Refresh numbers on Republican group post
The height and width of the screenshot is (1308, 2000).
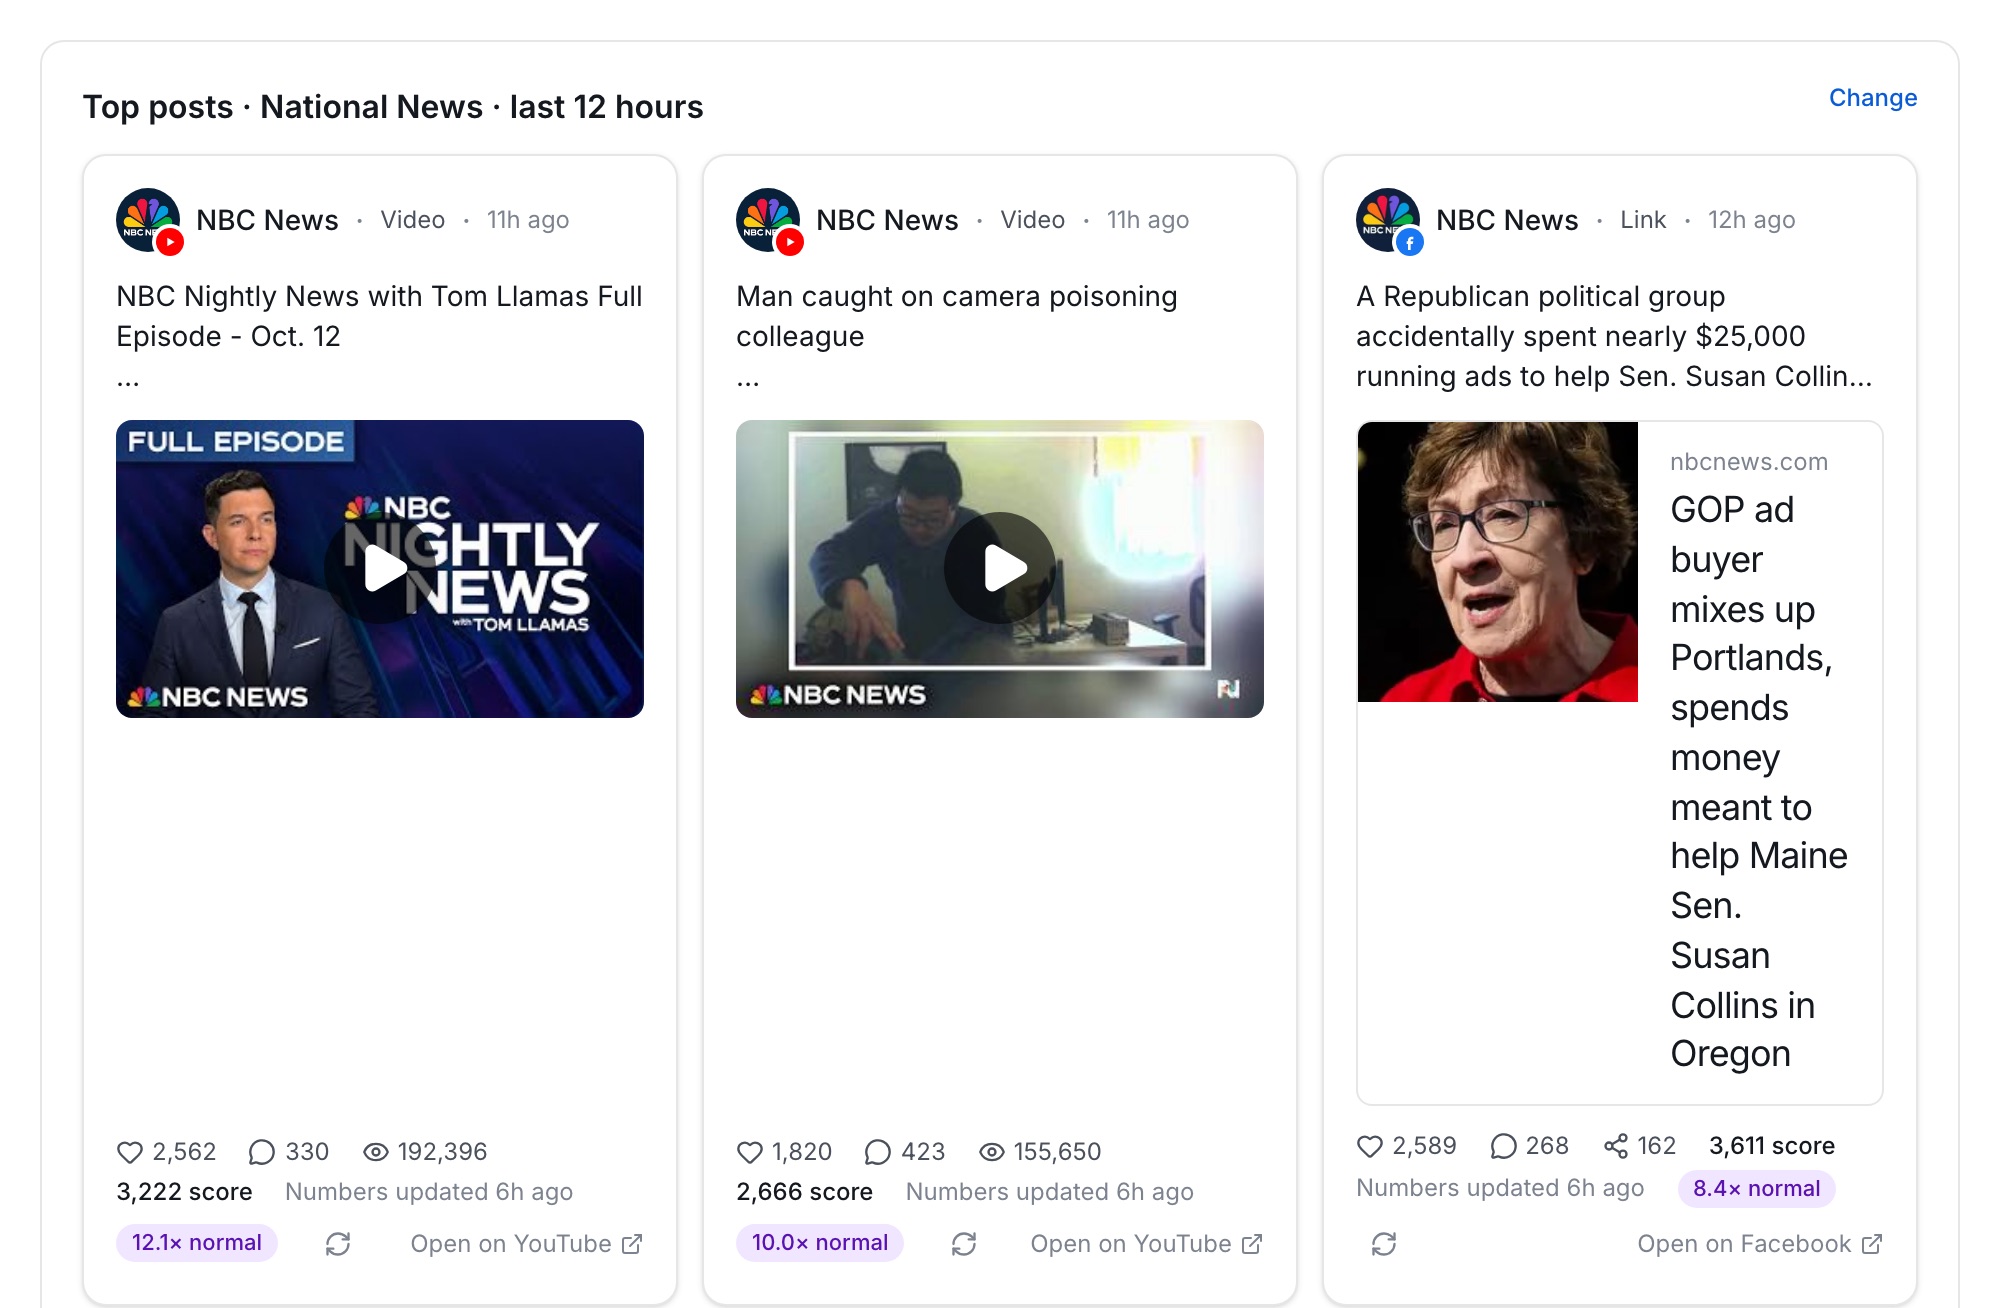pos(1384,1244)
